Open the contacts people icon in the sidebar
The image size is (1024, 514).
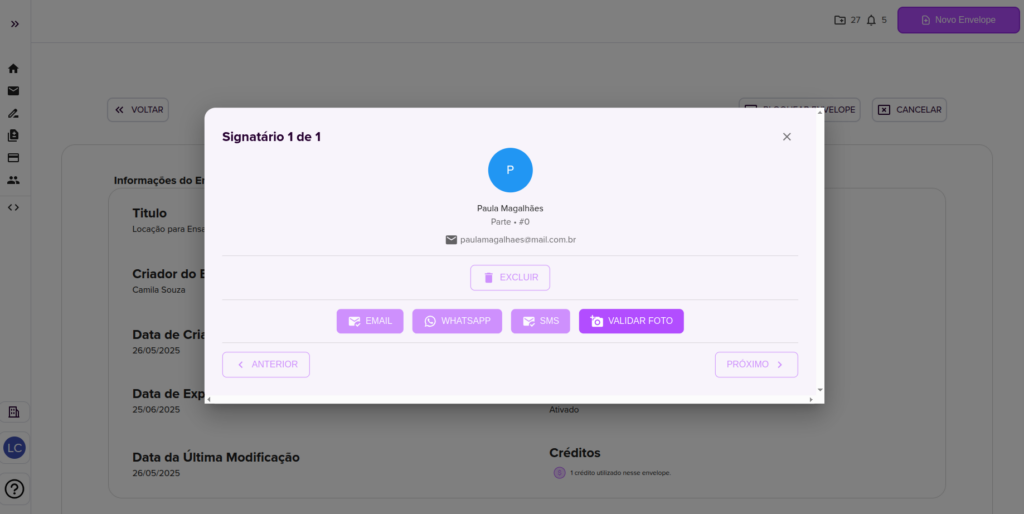(13, 180)
